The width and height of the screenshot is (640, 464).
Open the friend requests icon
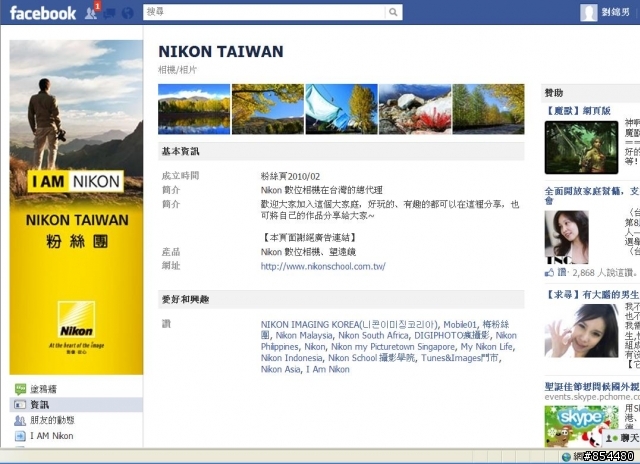[91, 13]
